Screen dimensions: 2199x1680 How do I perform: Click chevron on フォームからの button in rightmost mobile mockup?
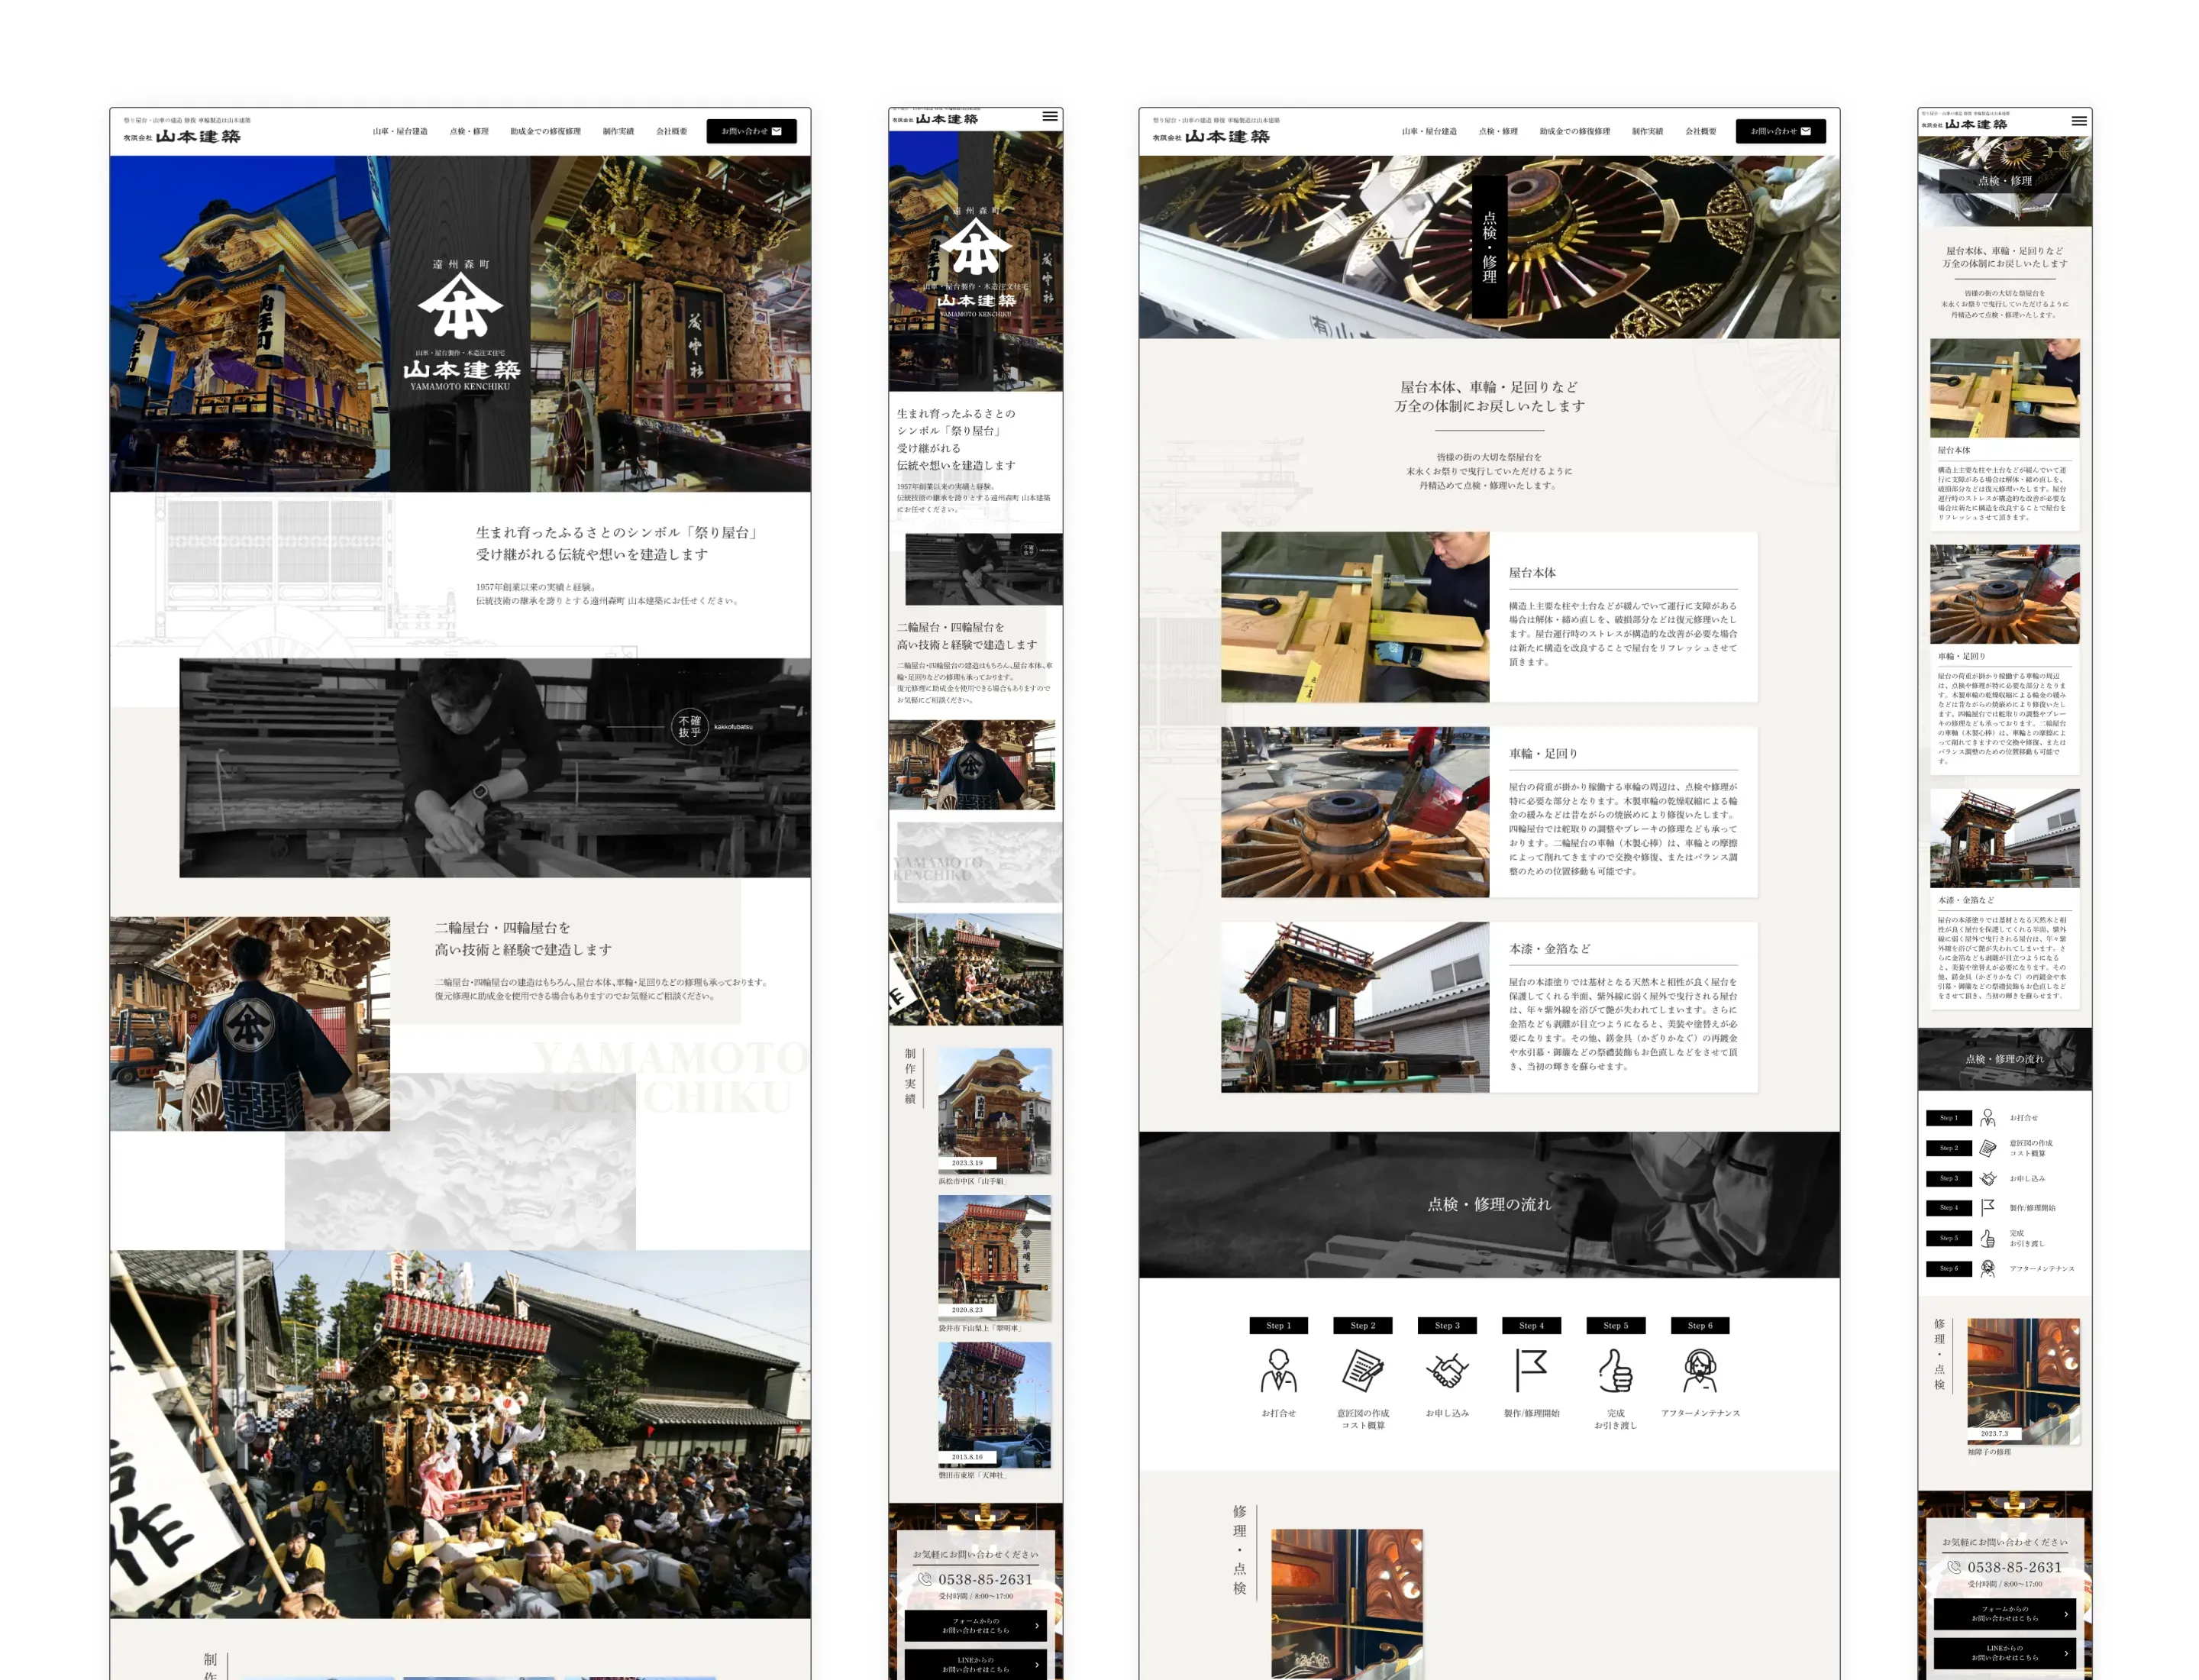[x=2065, y=1613]
